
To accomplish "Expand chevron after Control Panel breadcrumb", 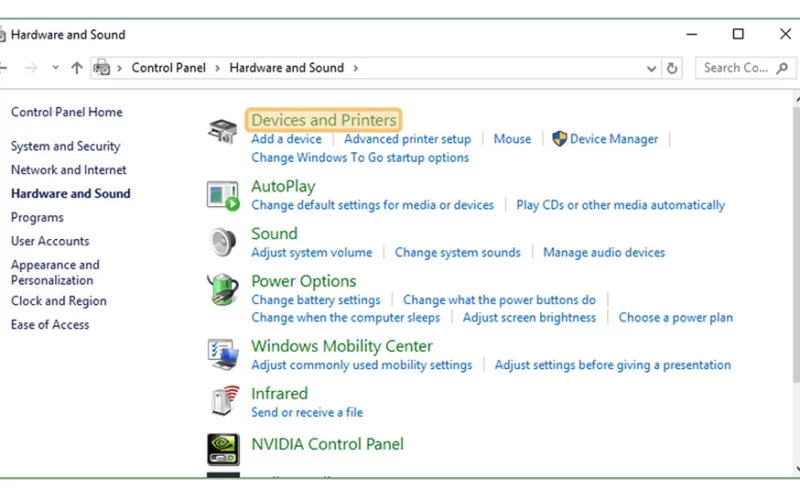I will tap(217, 68).
